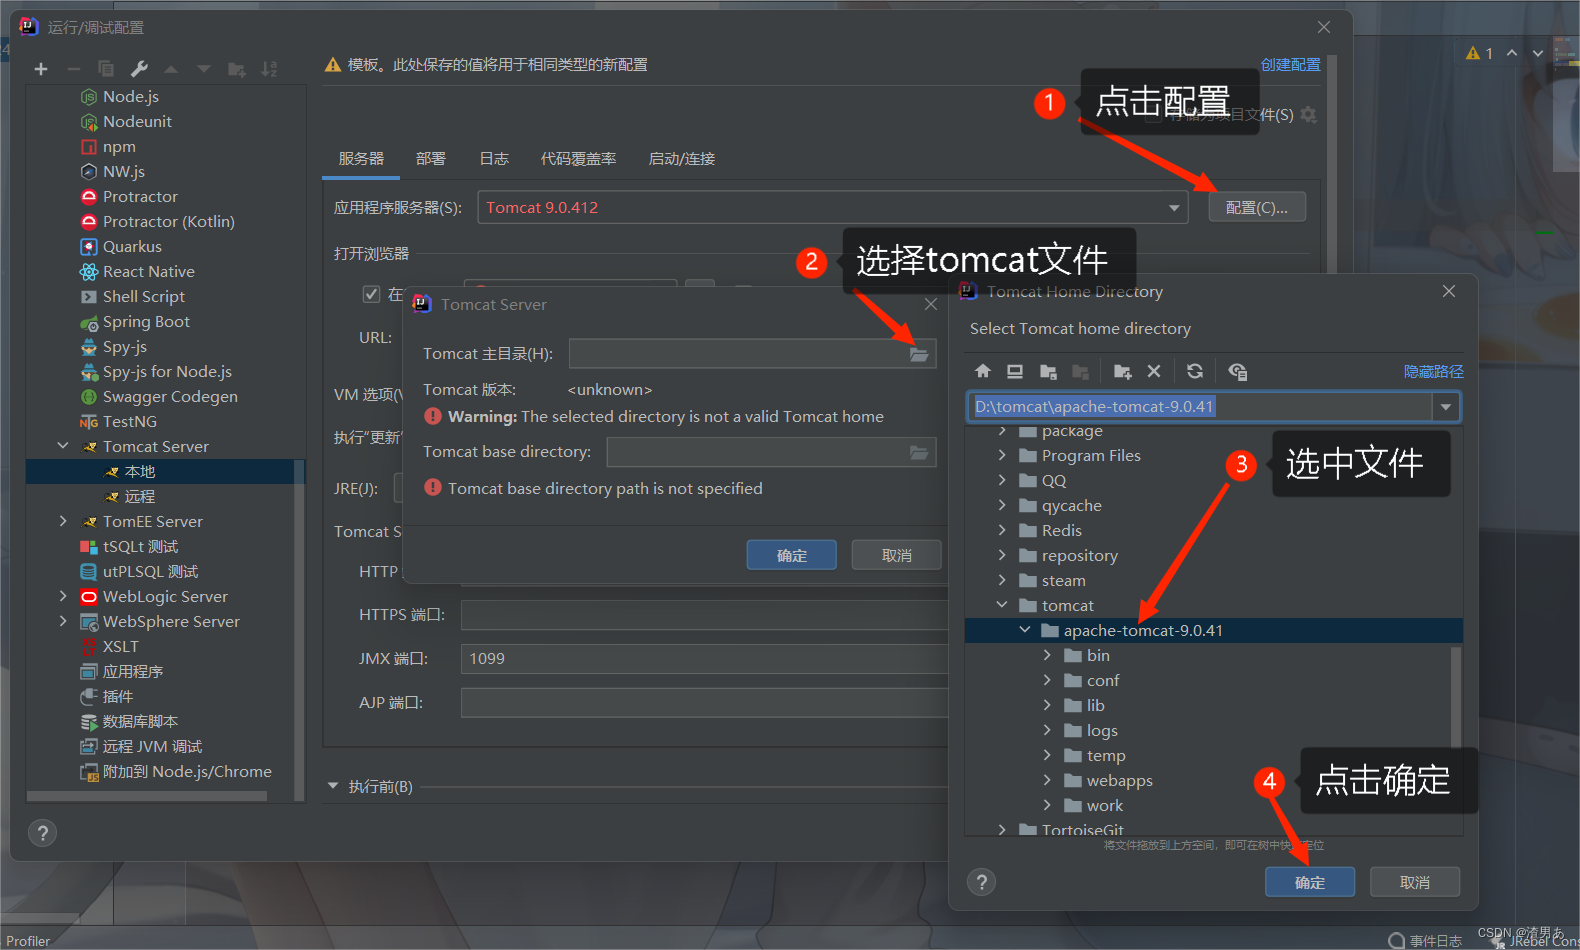Select the Node.js configuration template
Screen dimensions: 1580x950
131,96
